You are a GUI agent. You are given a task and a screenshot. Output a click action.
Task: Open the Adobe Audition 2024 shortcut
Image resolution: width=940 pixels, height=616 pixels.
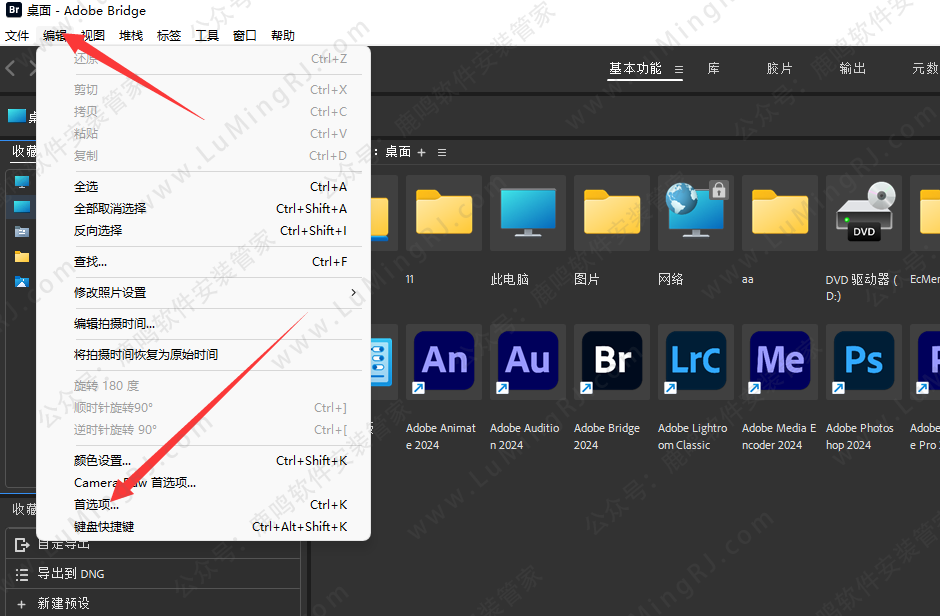tap(528, 360)
